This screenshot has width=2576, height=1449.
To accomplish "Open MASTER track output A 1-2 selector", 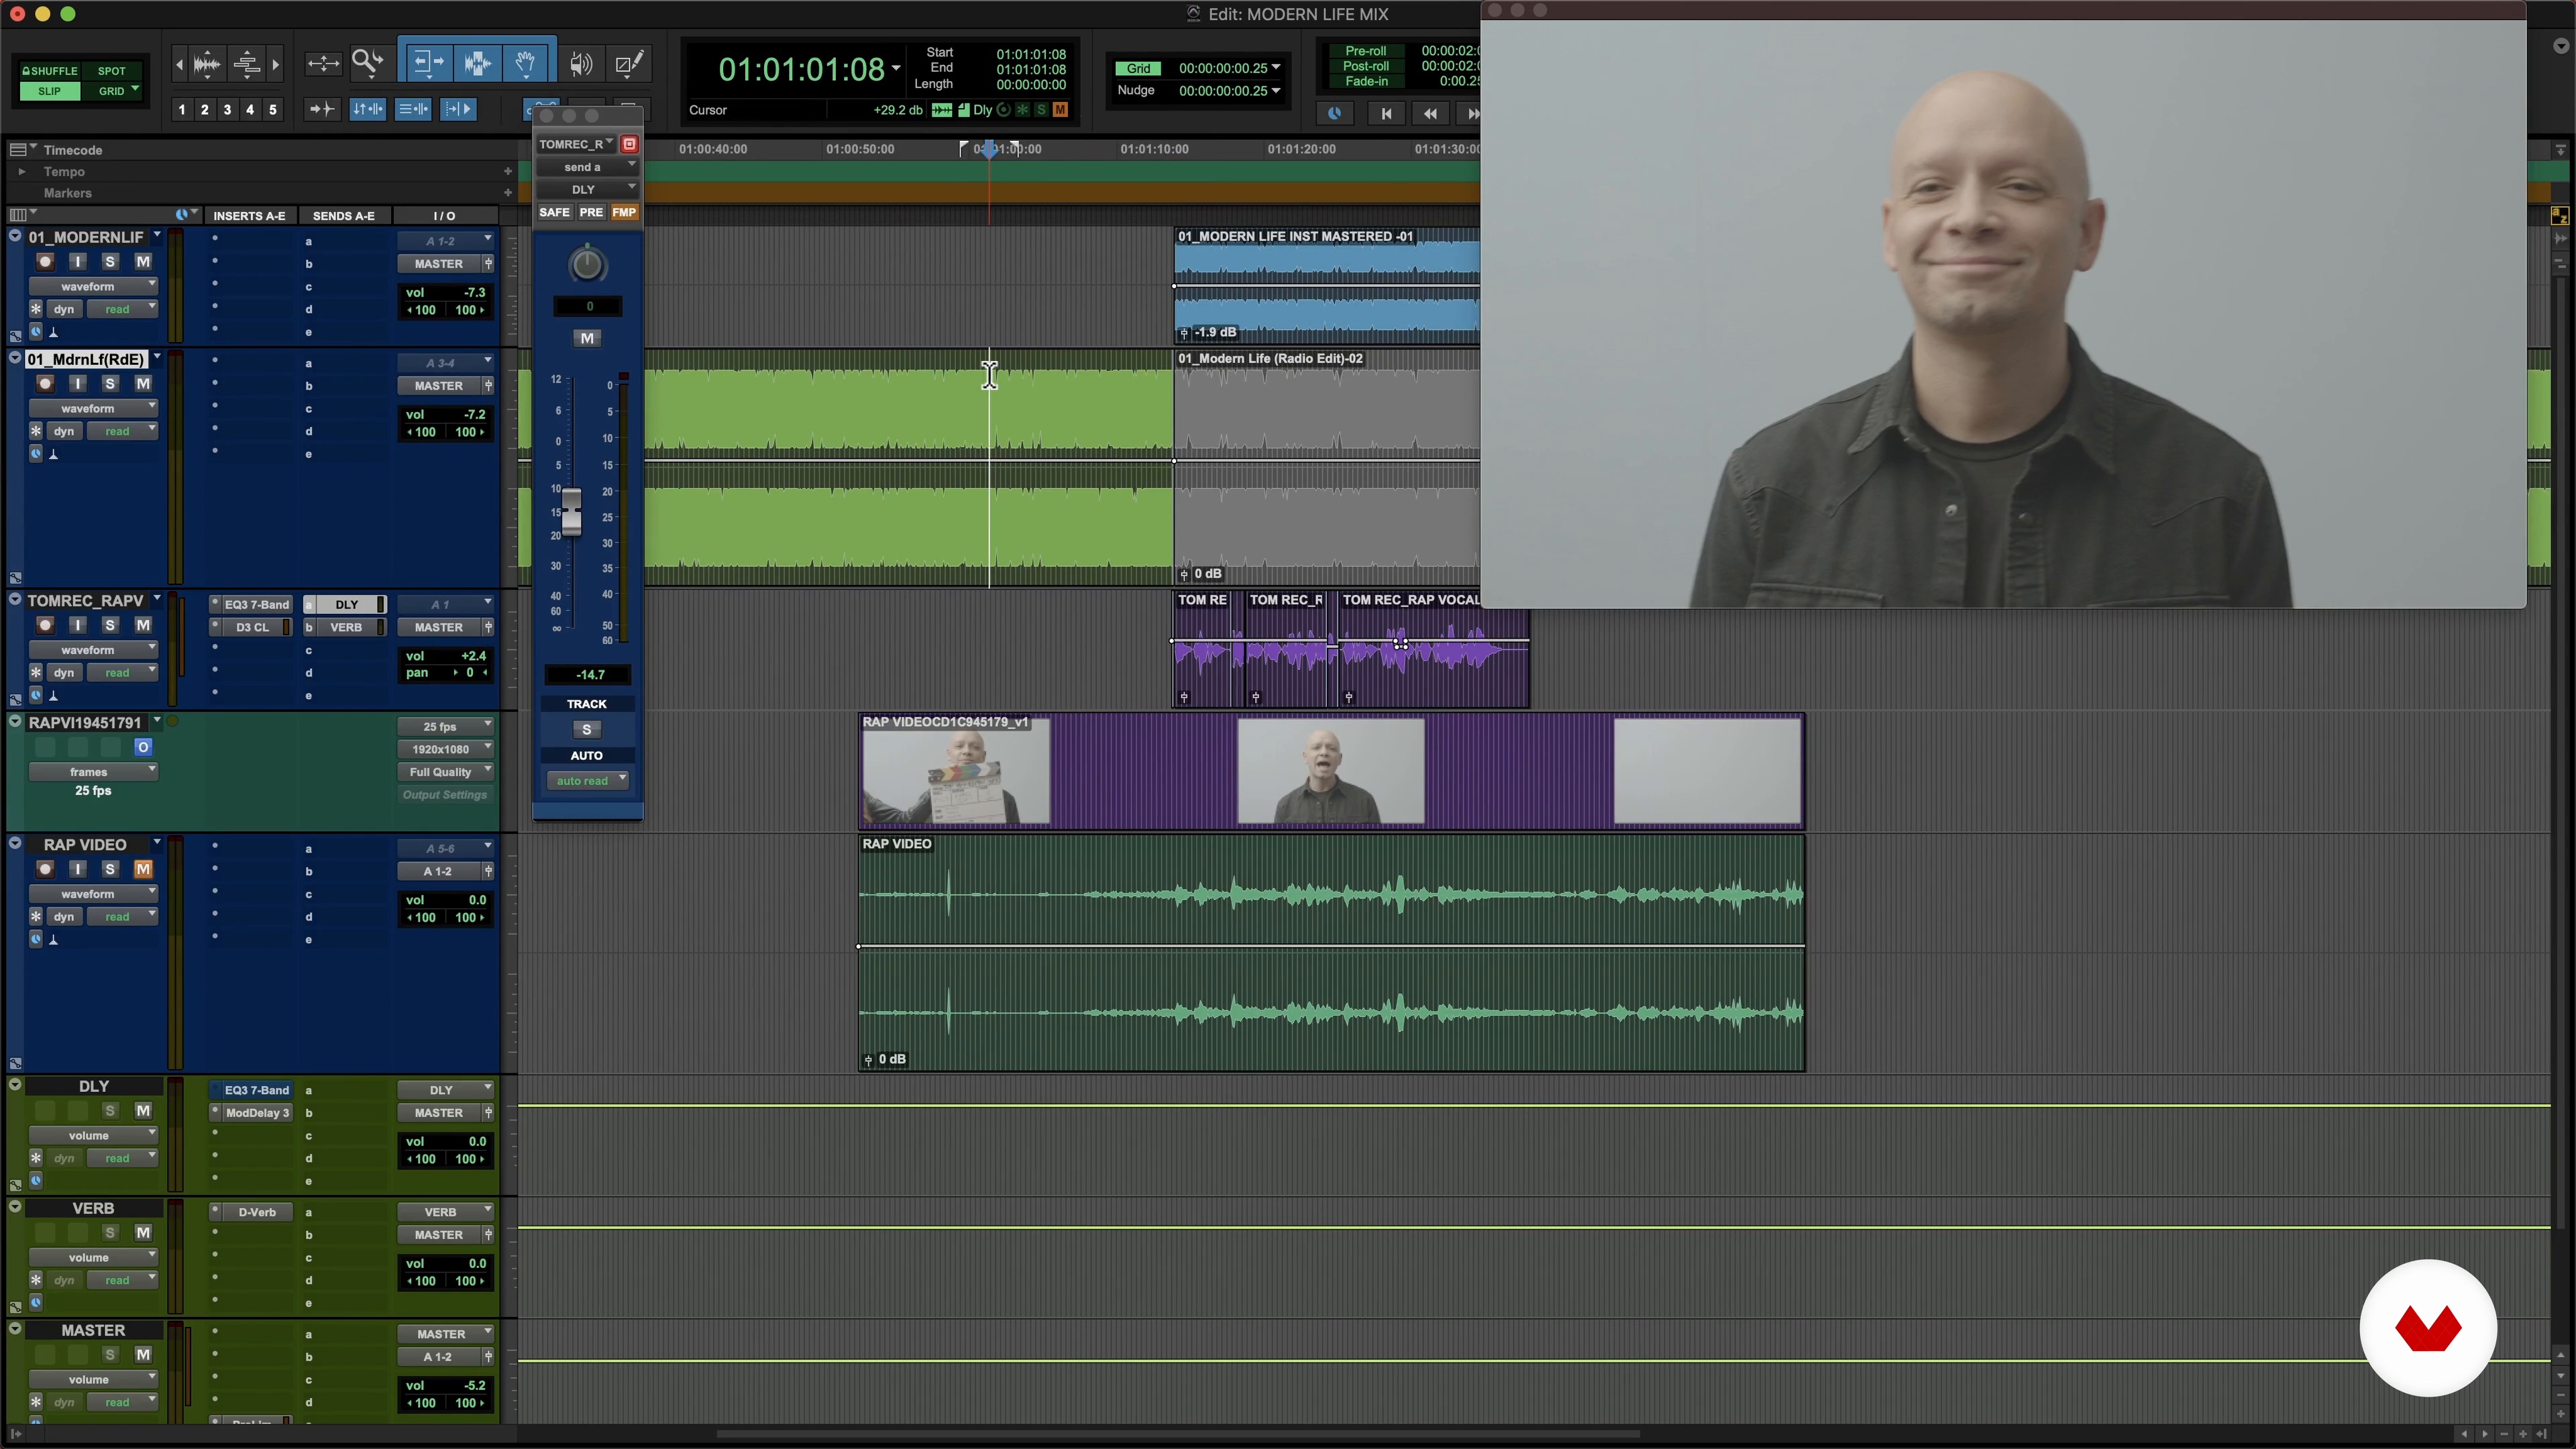I will pos(438,1358).
